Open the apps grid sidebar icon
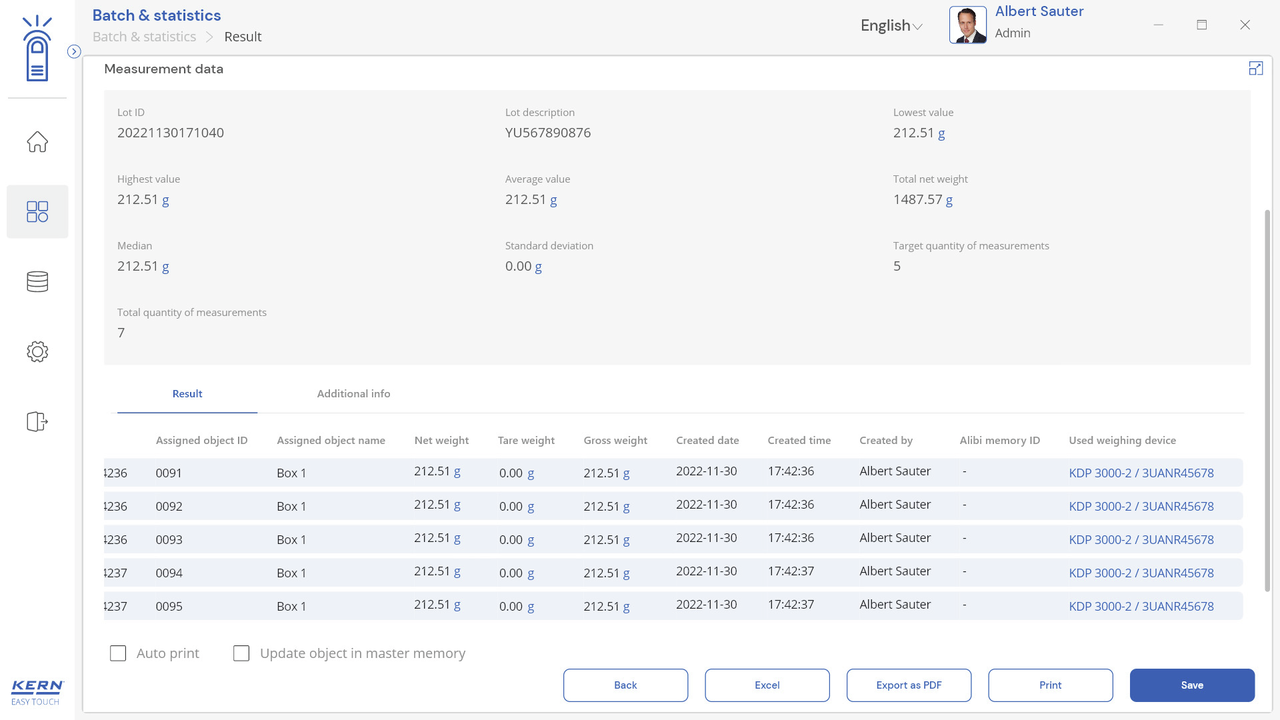 [x=37, y=211]
